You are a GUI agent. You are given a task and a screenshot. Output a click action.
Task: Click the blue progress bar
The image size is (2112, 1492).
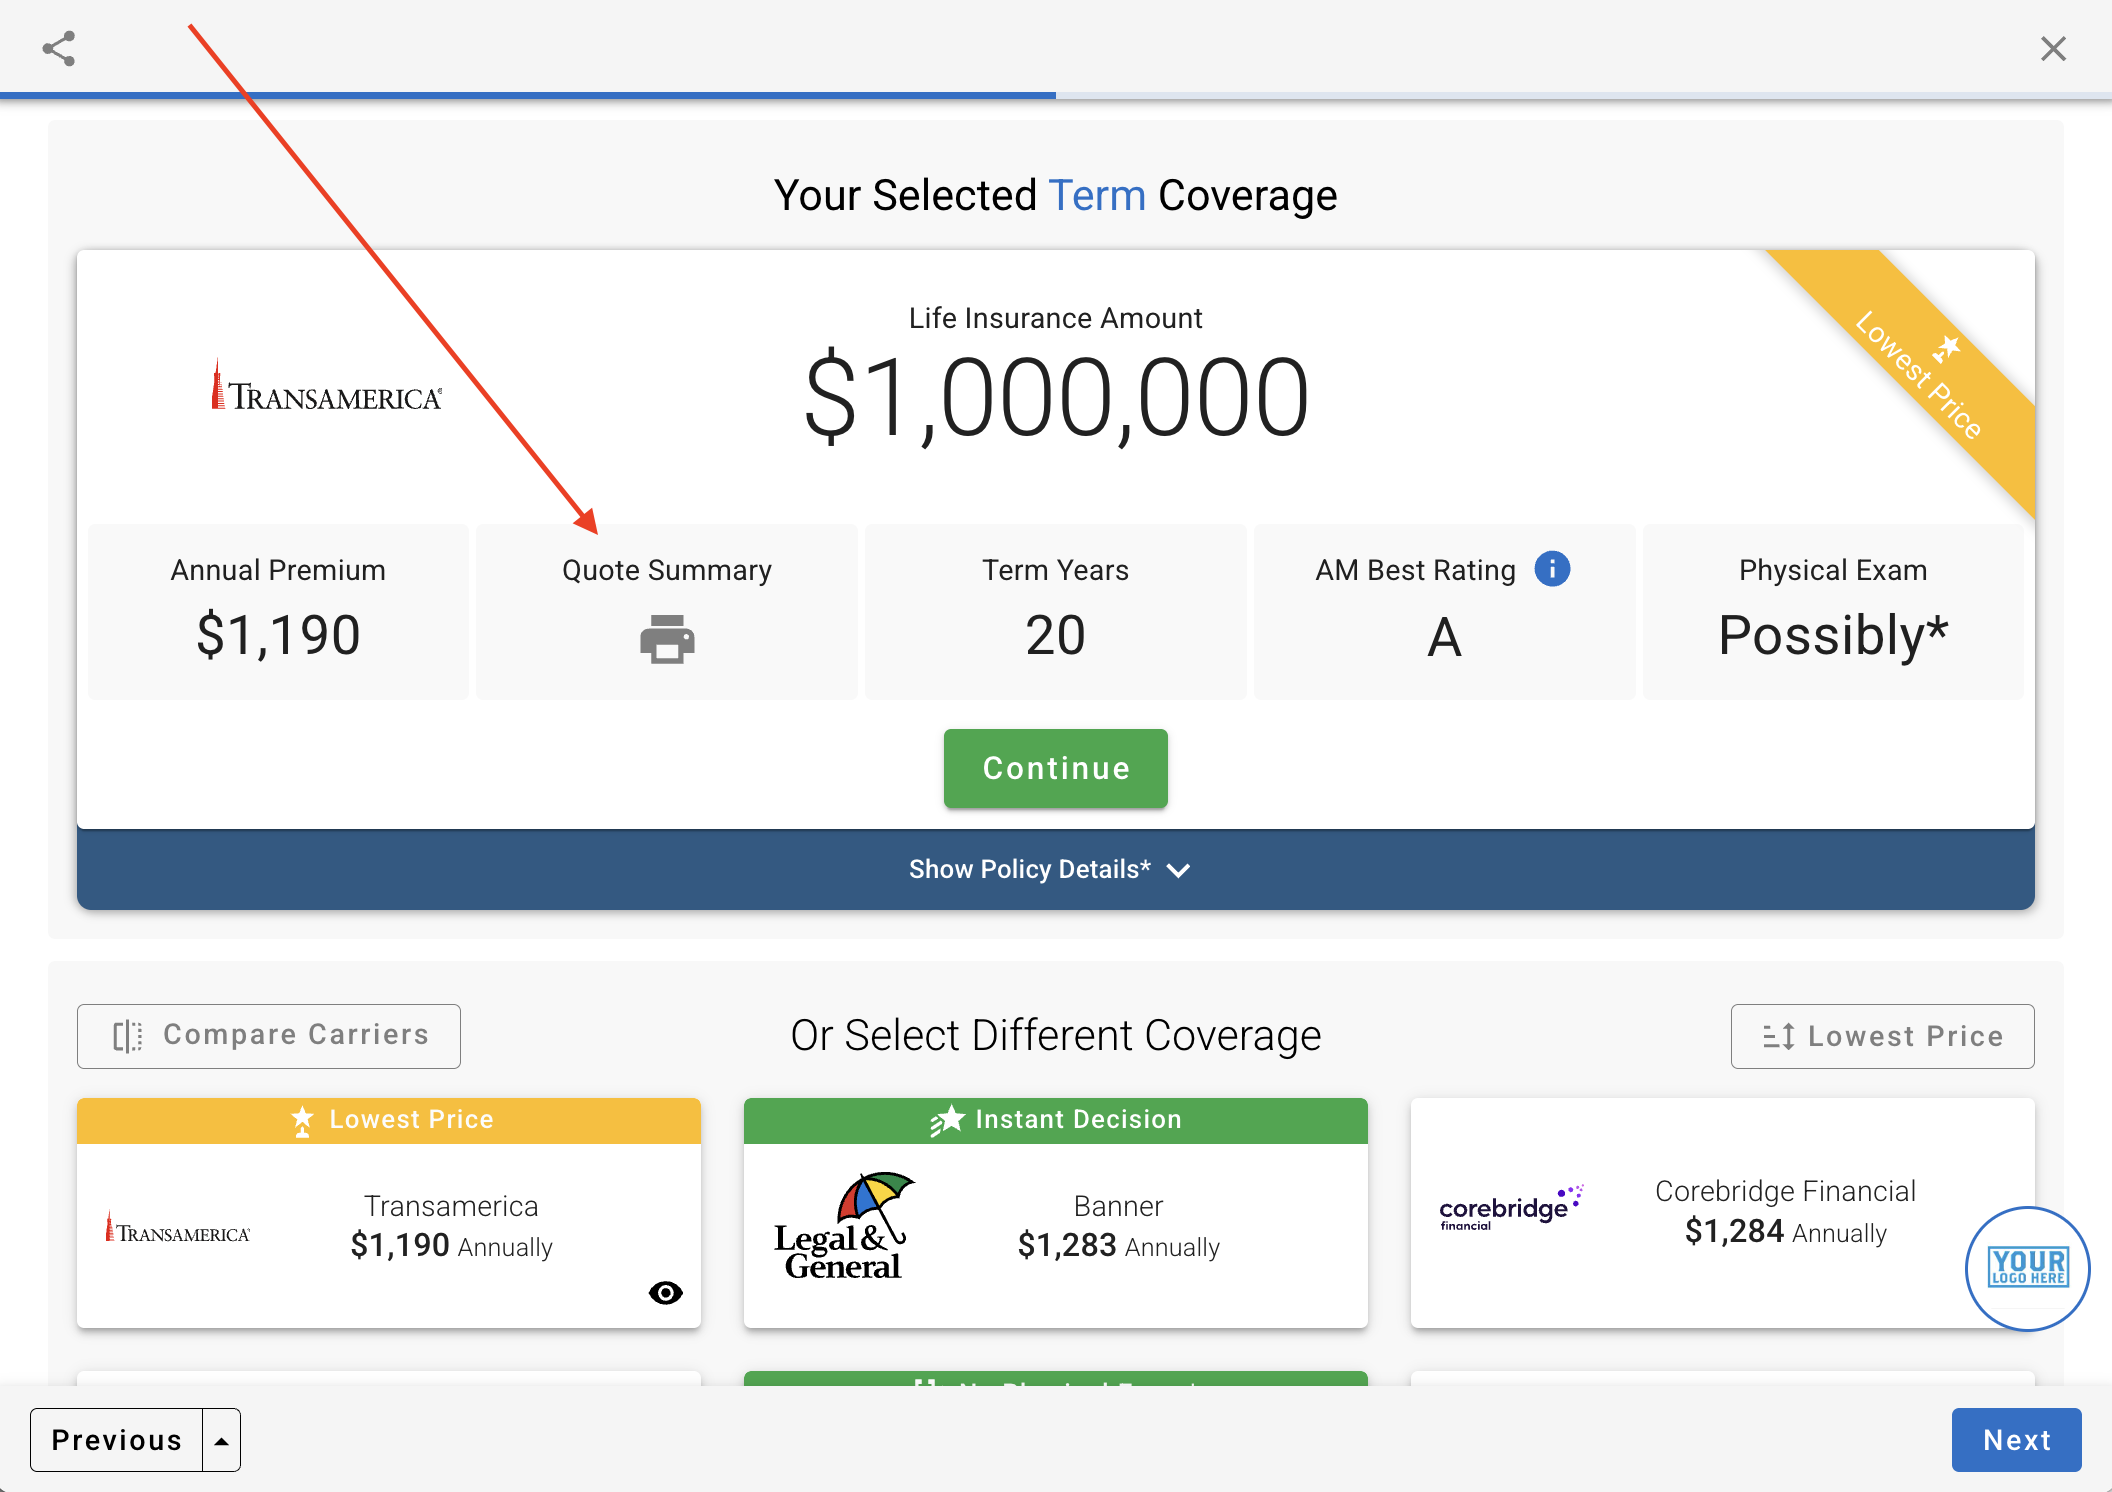click(x=528, y=95)
